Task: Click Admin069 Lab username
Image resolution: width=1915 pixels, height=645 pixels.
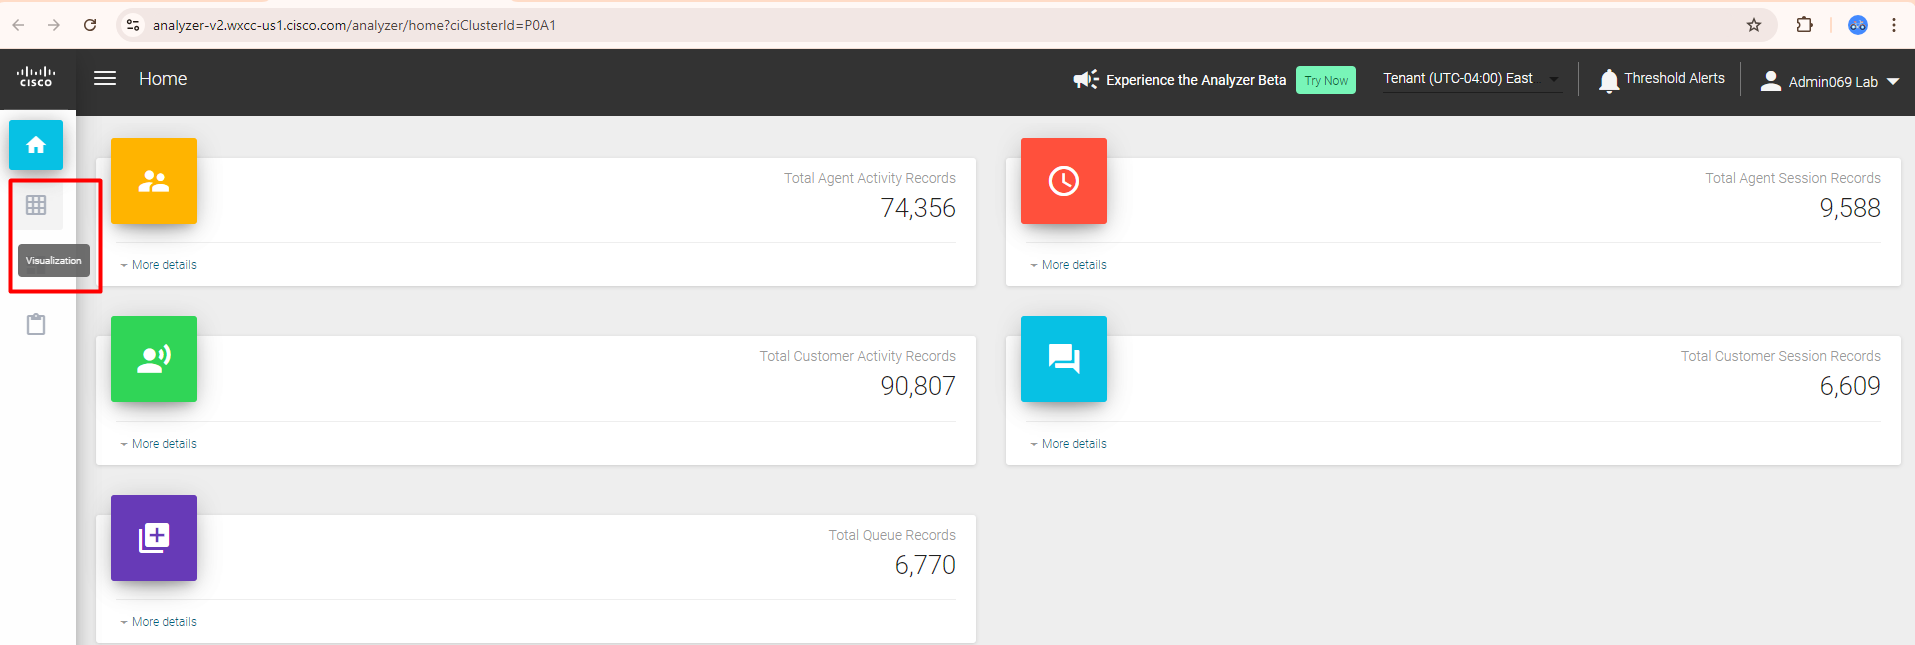Action: [x=1833, y=82]
